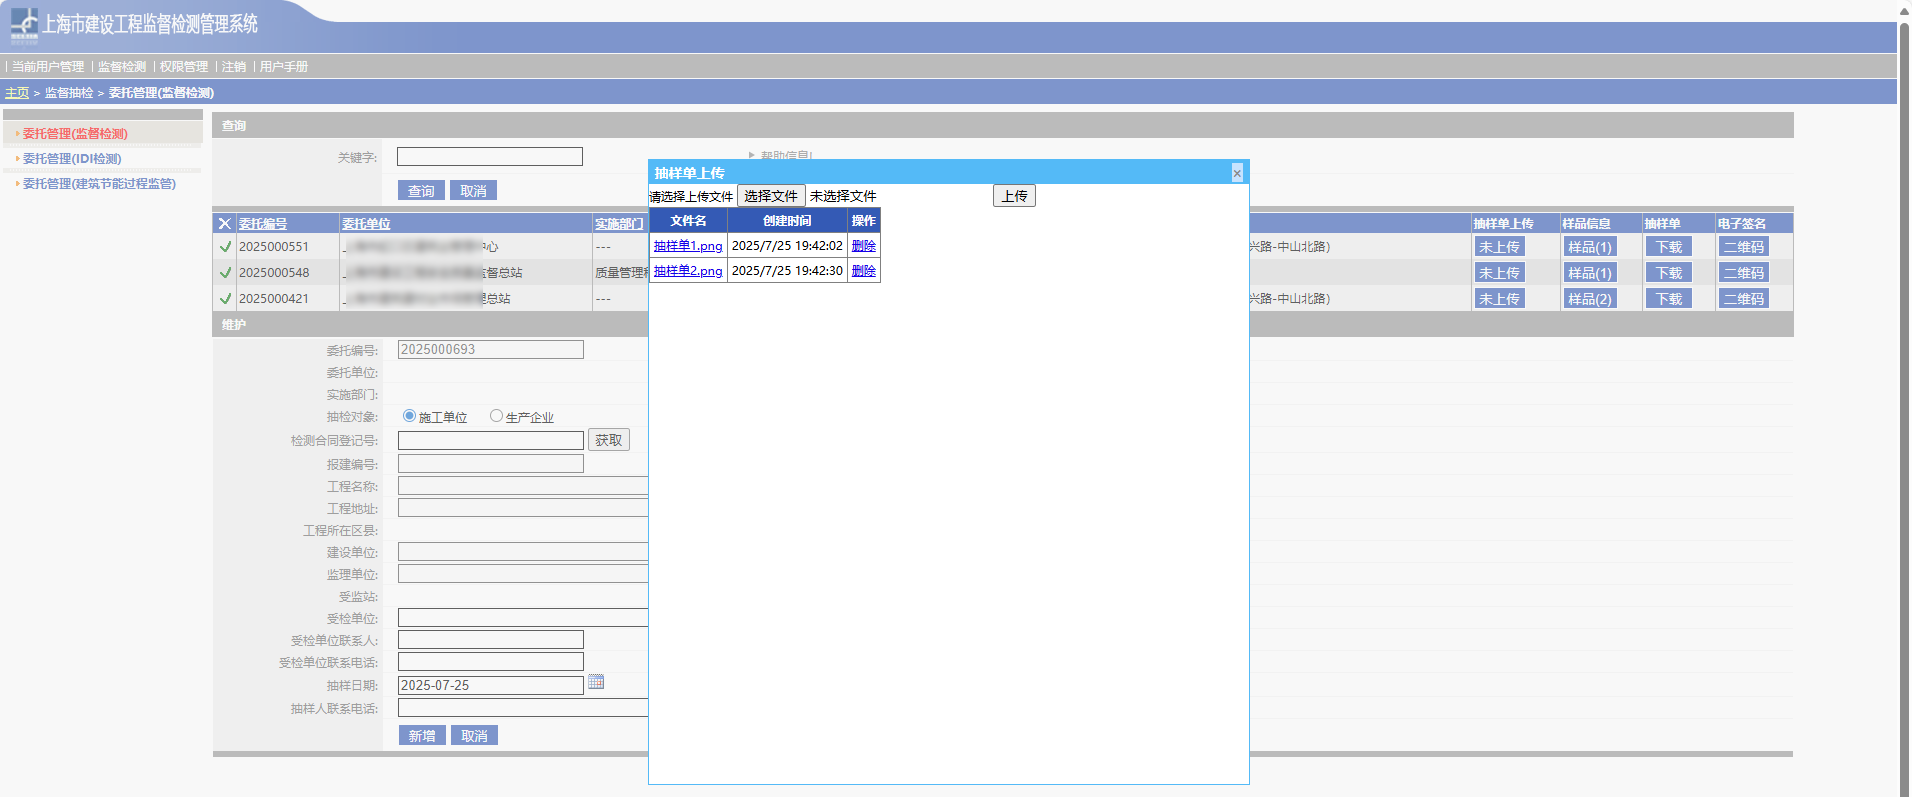Click the 关键字 search input field
Image resolution: width=1912 pixels, height=797 pixels.
489,157
